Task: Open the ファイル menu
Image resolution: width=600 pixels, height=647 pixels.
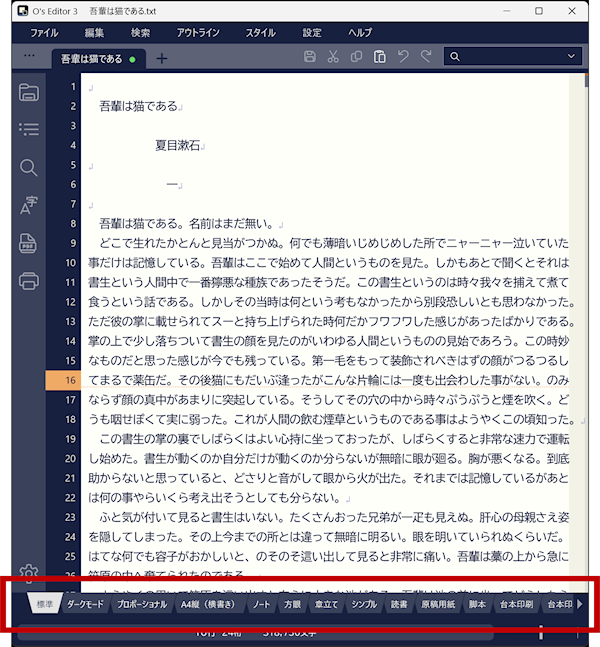Action: click(44, 33)
